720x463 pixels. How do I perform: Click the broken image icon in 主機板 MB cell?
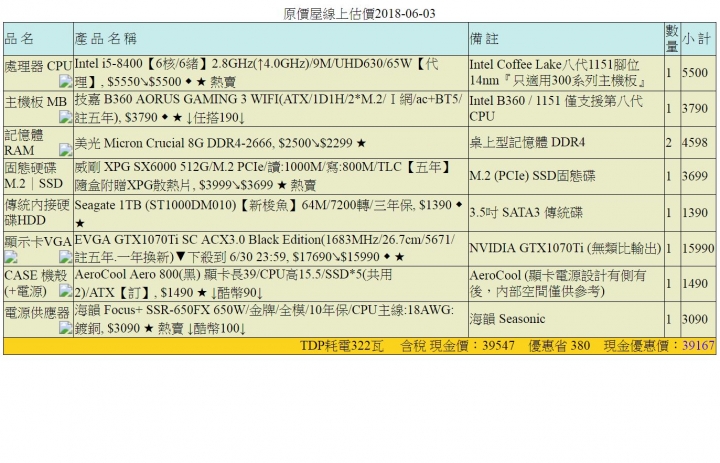65,117
